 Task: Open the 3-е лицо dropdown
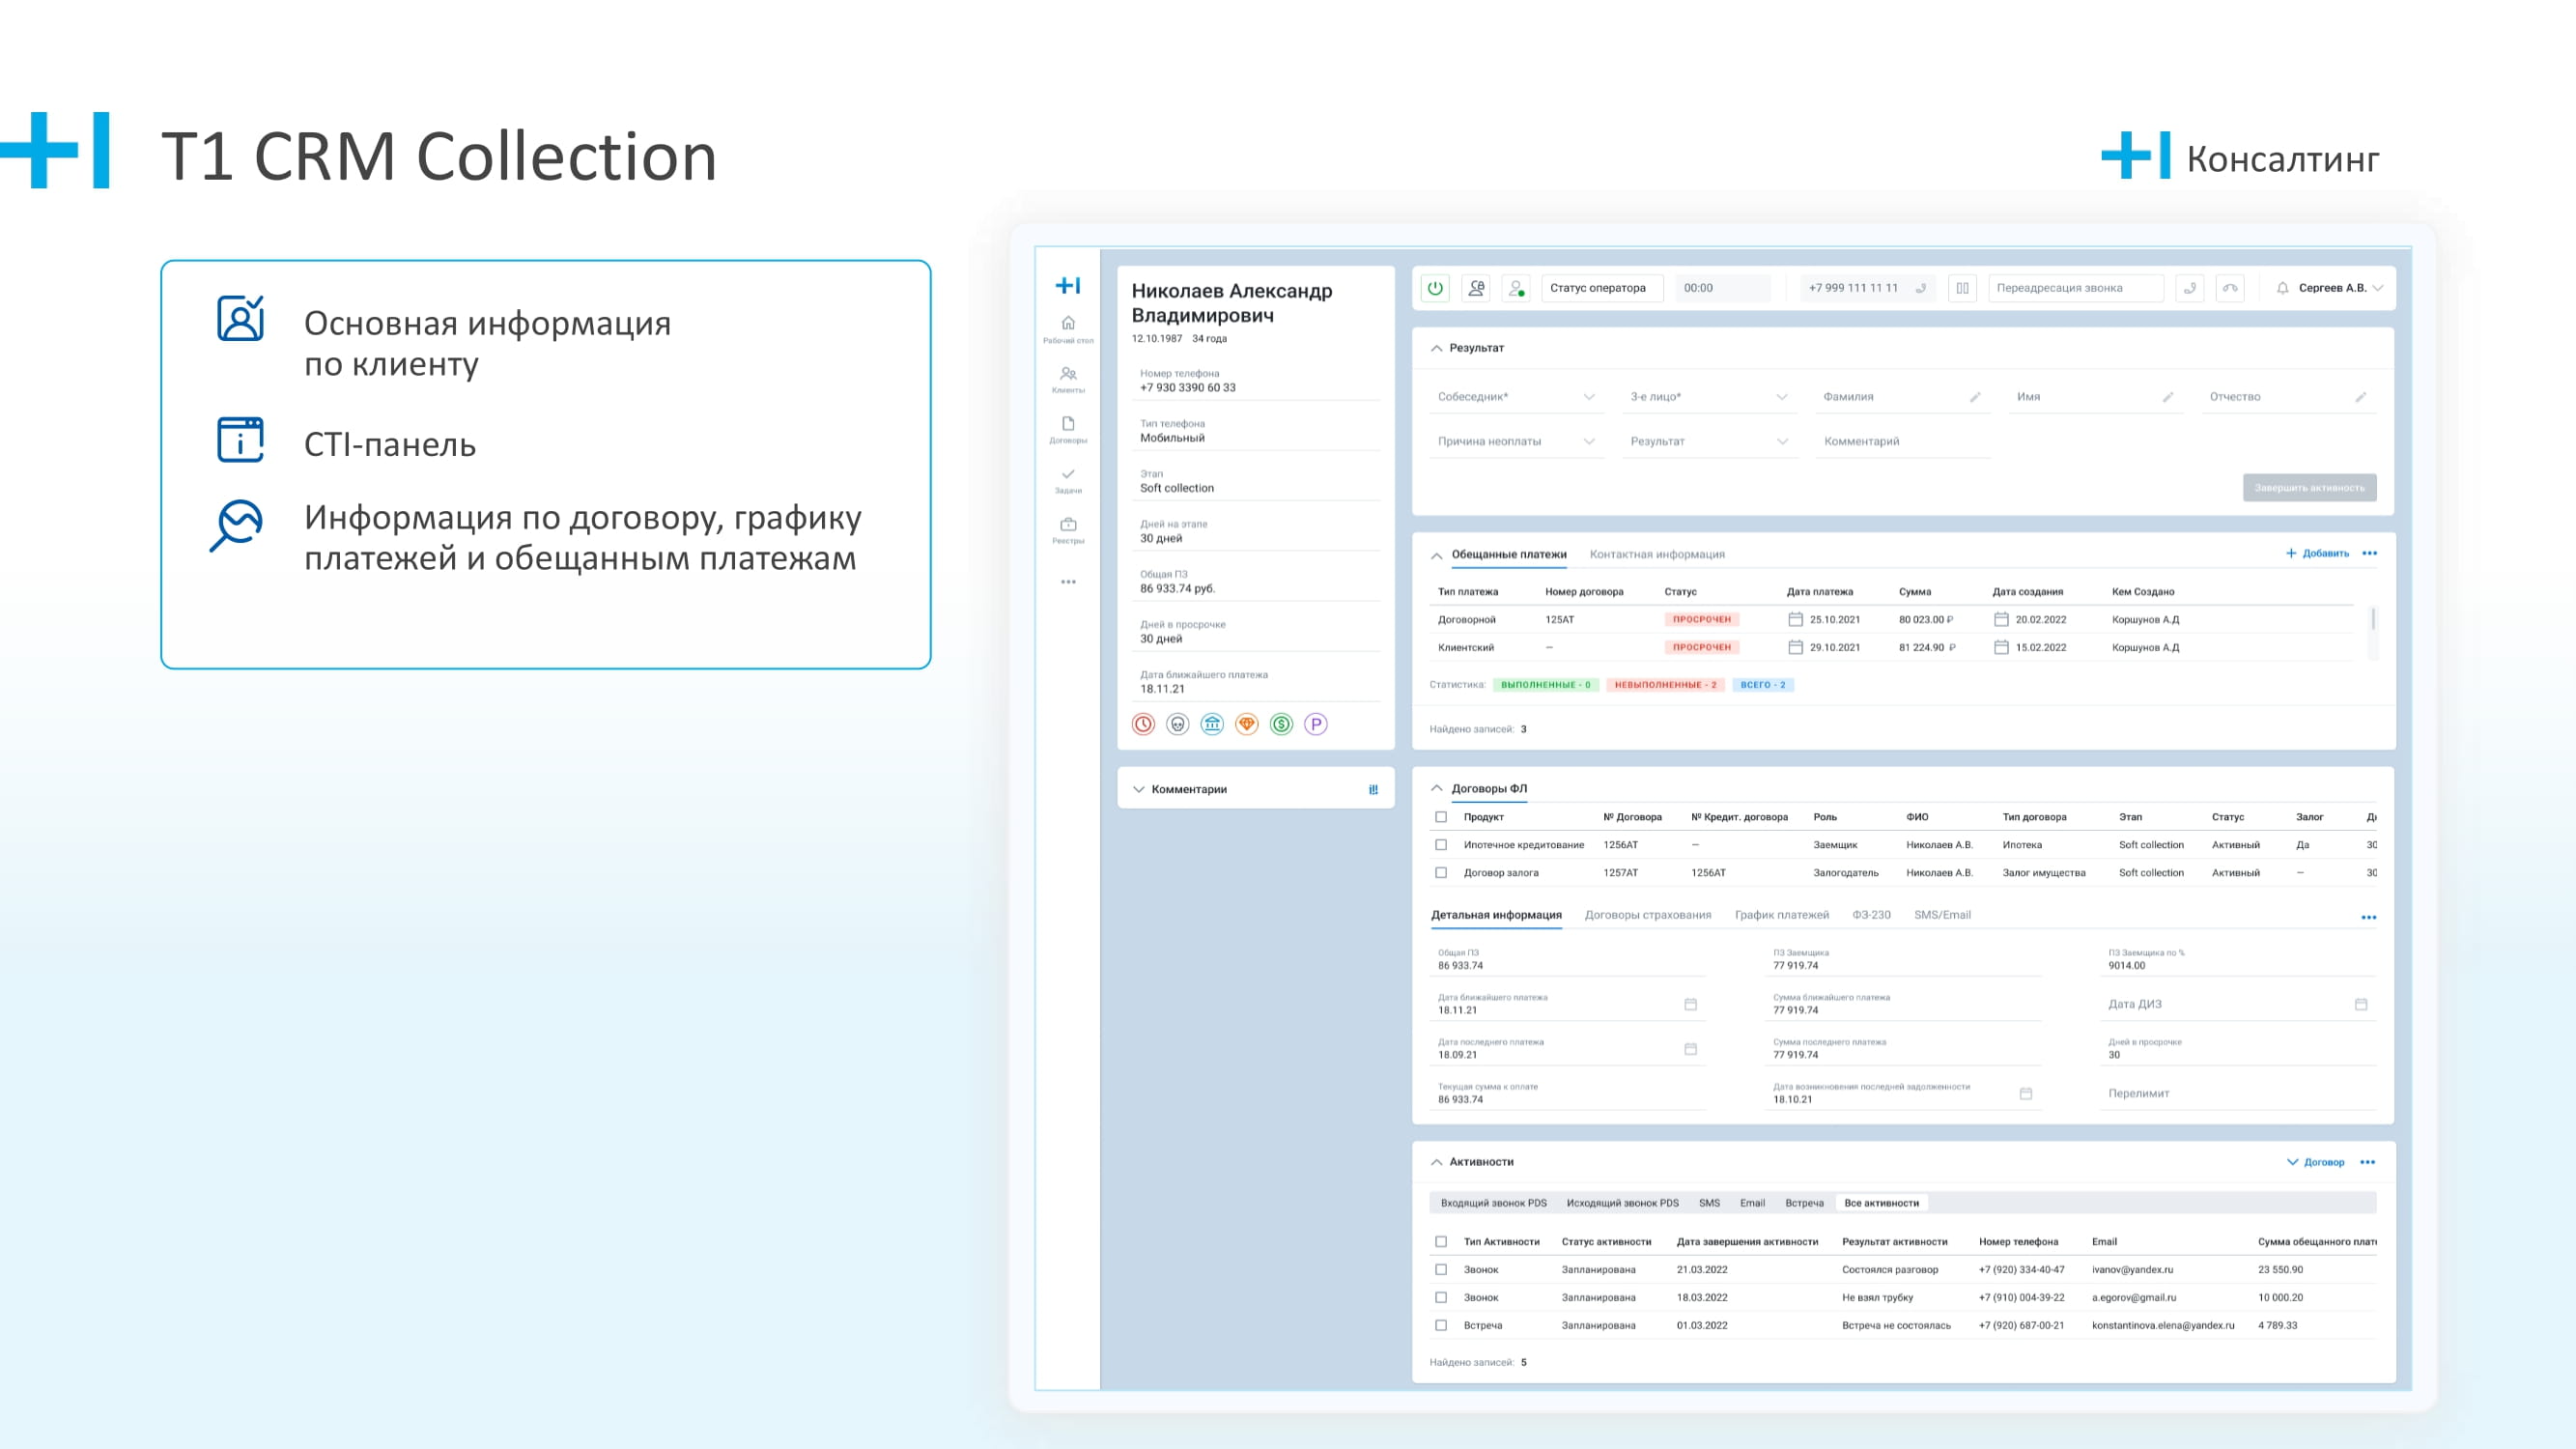pyautogui.click(x=1709, y=397)
